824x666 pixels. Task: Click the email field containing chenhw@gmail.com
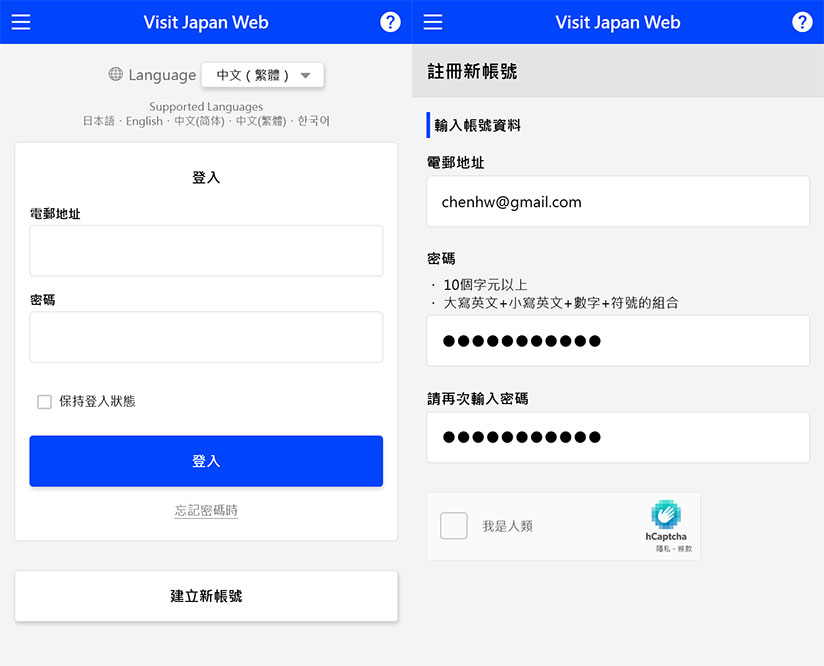click(618, 201)
